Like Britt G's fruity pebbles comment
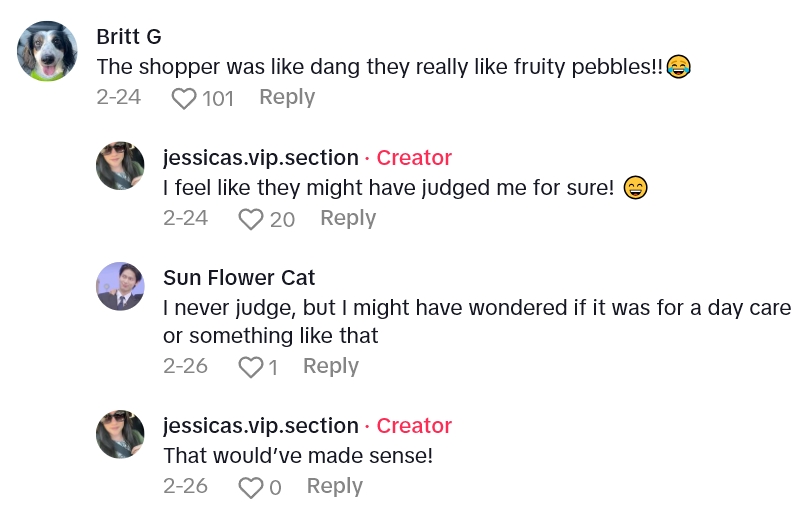Viewport: 806px width, 522px height. click(x=183, y=98)
